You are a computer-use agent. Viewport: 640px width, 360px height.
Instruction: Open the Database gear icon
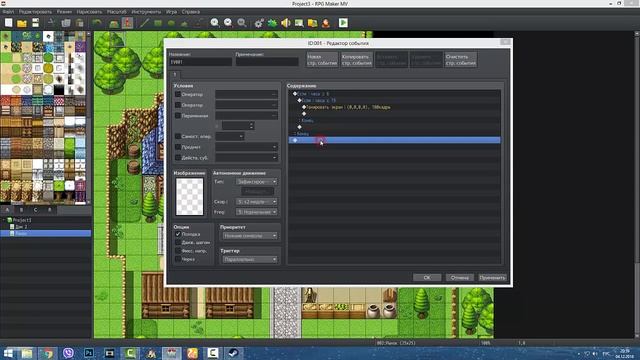coord(259,23)
